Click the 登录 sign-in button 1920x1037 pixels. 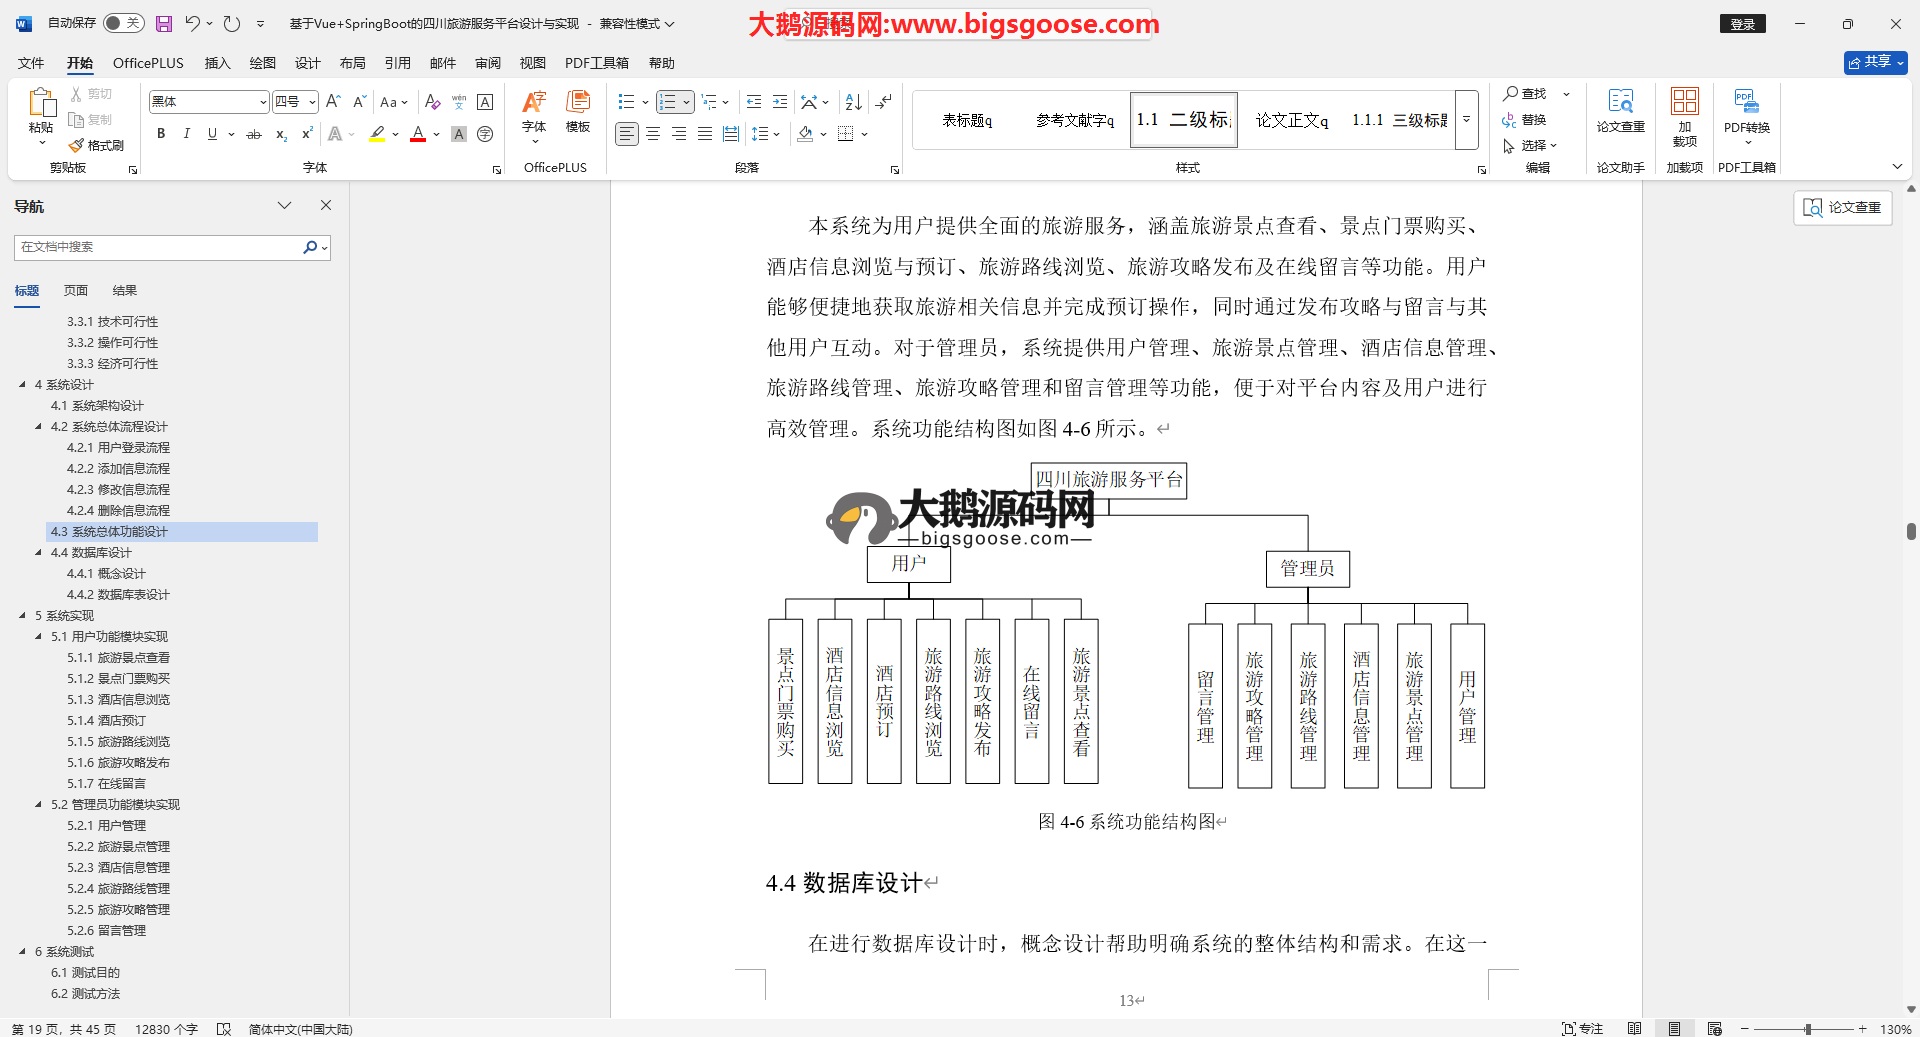click(1742, 24)
